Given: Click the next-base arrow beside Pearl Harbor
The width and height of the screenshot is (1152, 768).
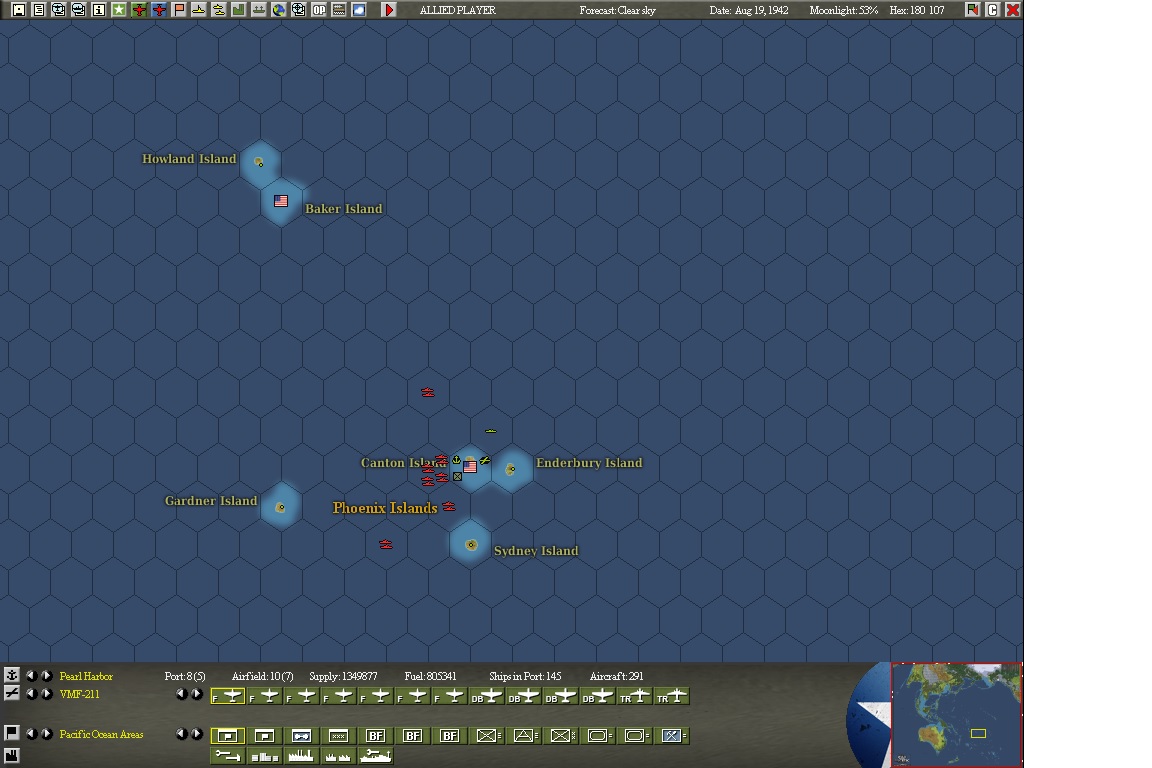Looking at the screenshot, I should tap(46, 675).
